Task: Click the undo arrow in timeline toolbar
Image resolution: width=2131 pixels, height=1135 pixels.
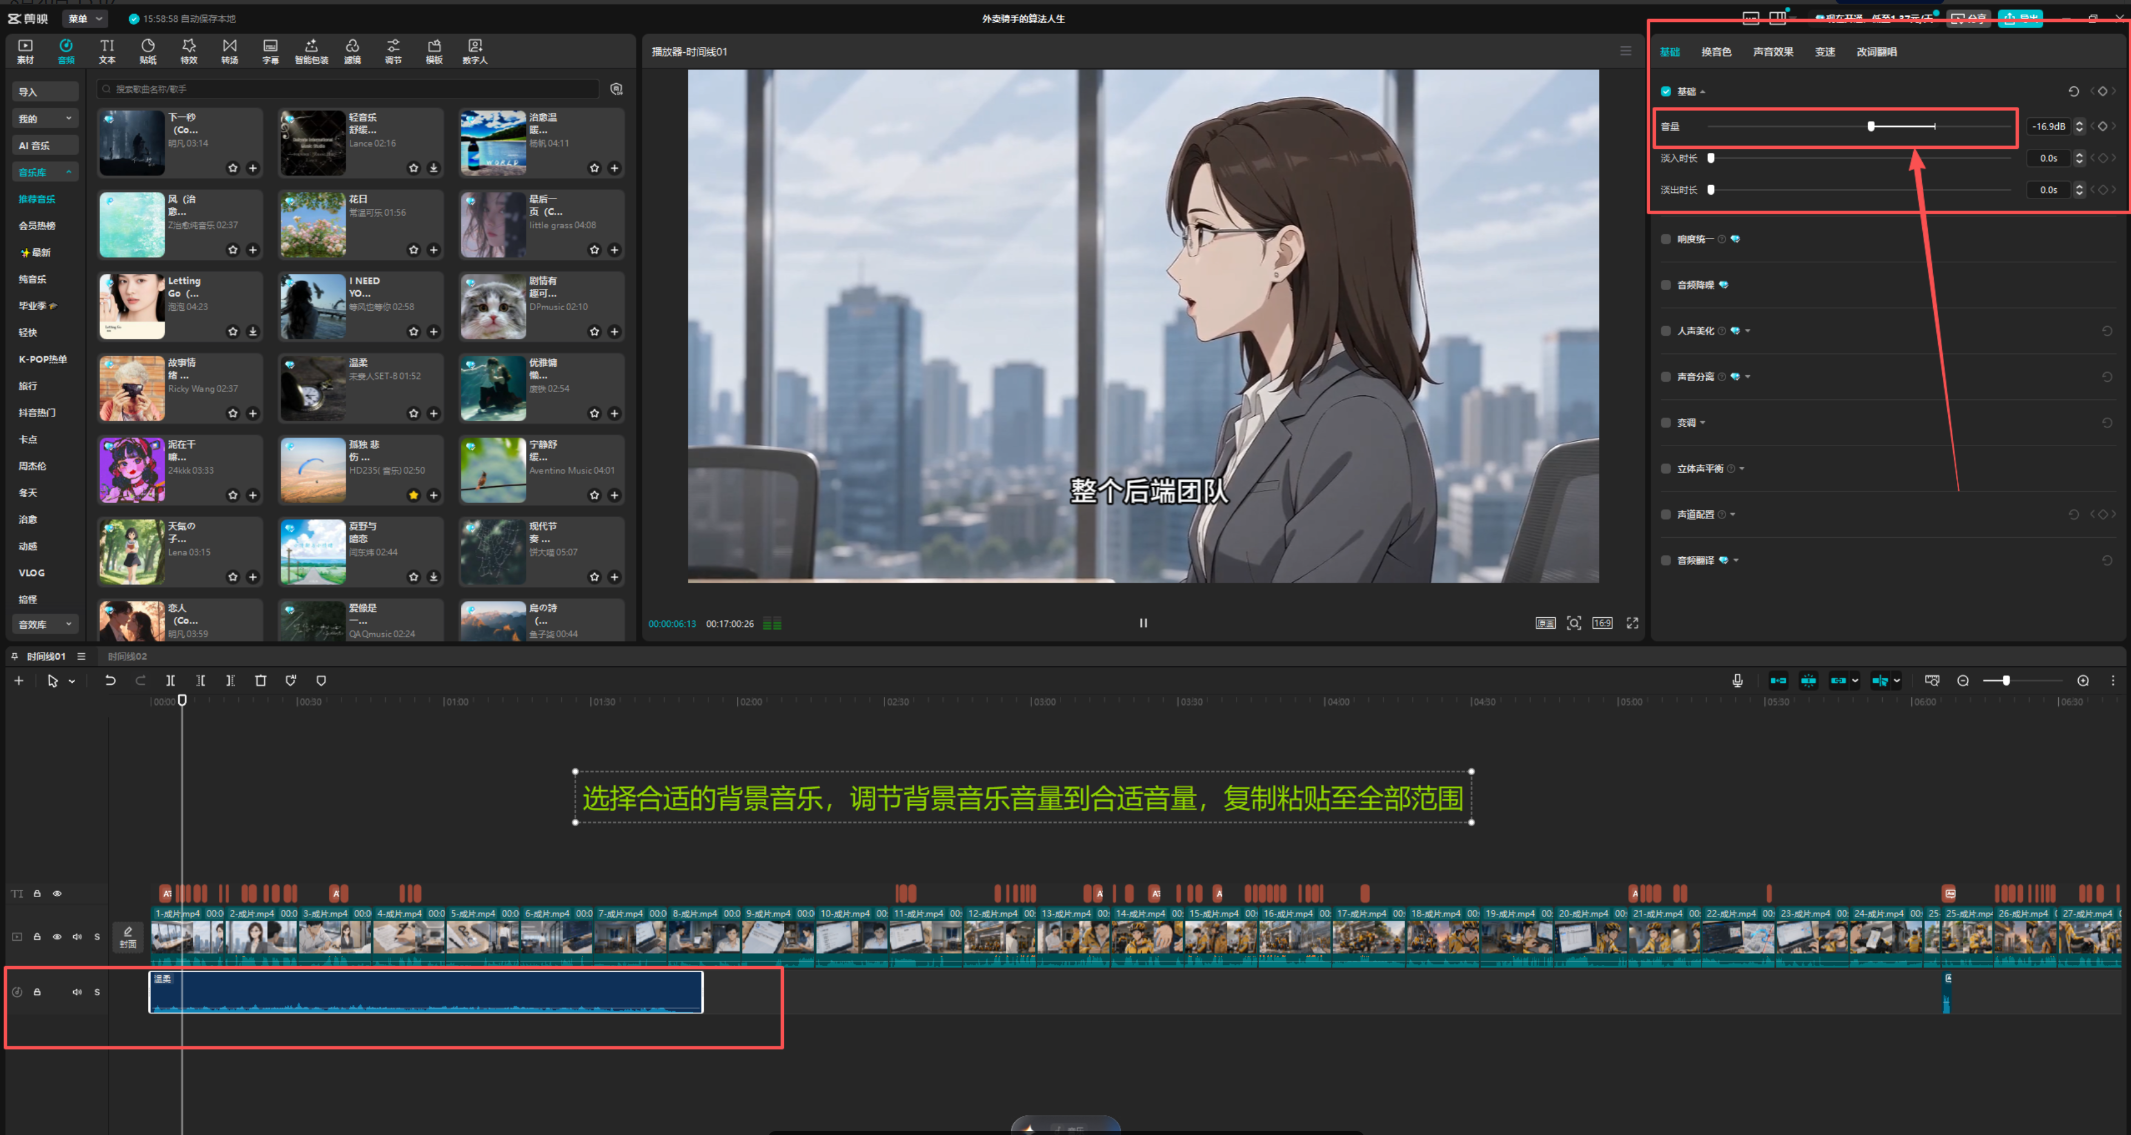Action: click(110, 680)
